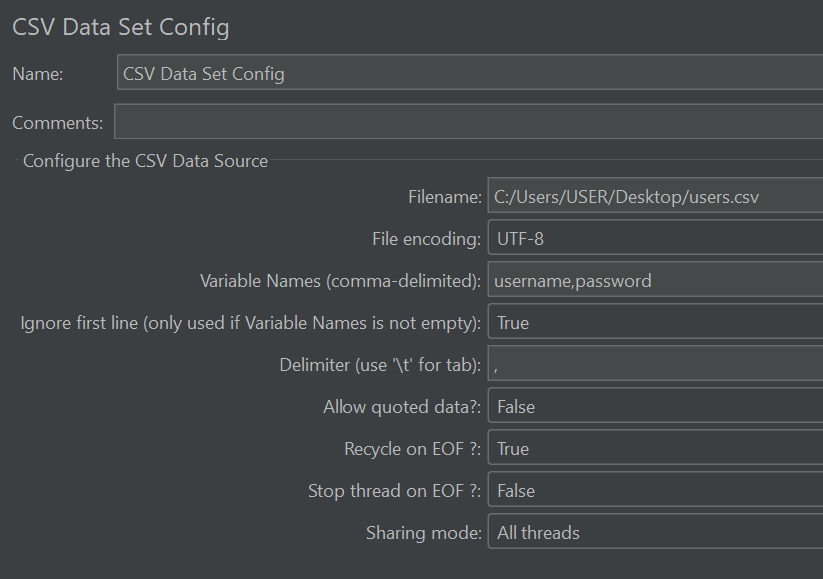Click the Sharing mode: label
The height and width of the screenshot is (579, 823).
point(423,533)
